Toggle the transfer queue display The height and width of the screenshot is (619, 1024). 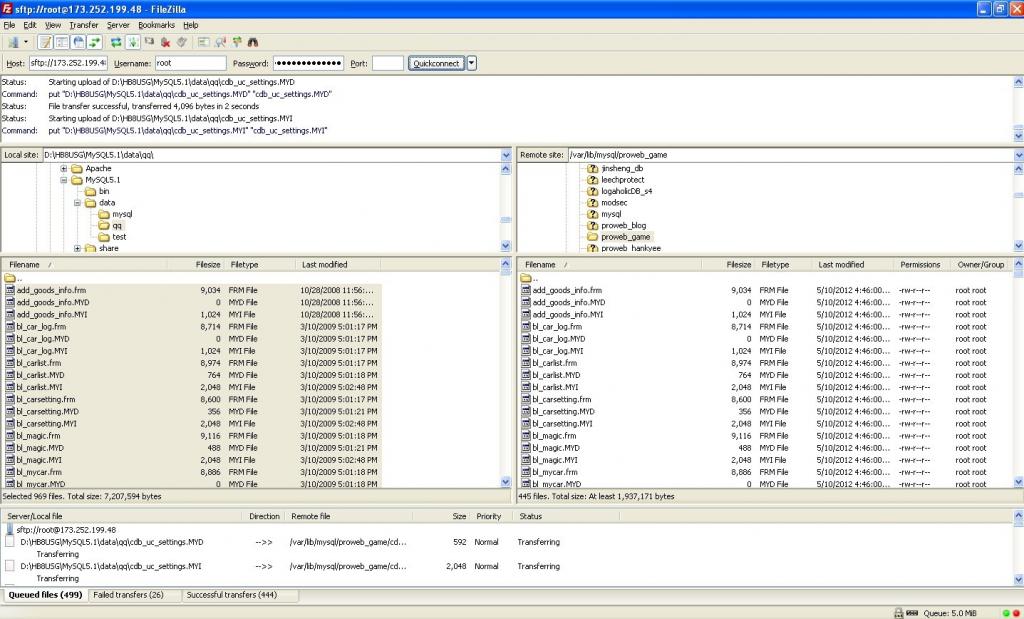(94, 42)
